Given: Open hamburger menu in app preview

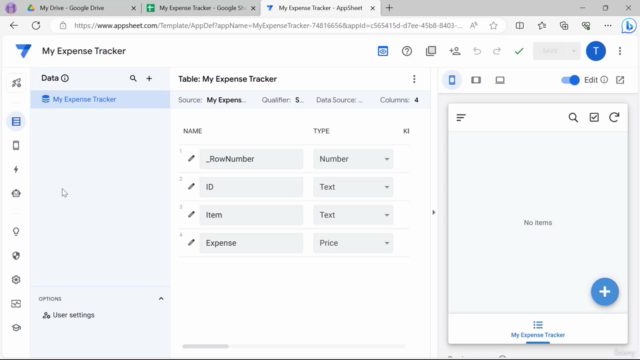Looking at the screenshot, I should point(461,118).
